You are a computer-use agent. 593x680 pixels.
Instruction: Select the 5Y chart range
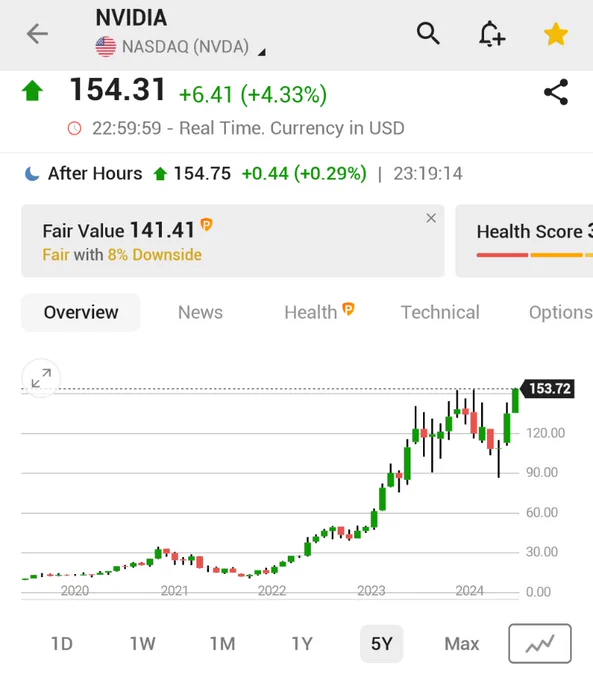[382, 644]
